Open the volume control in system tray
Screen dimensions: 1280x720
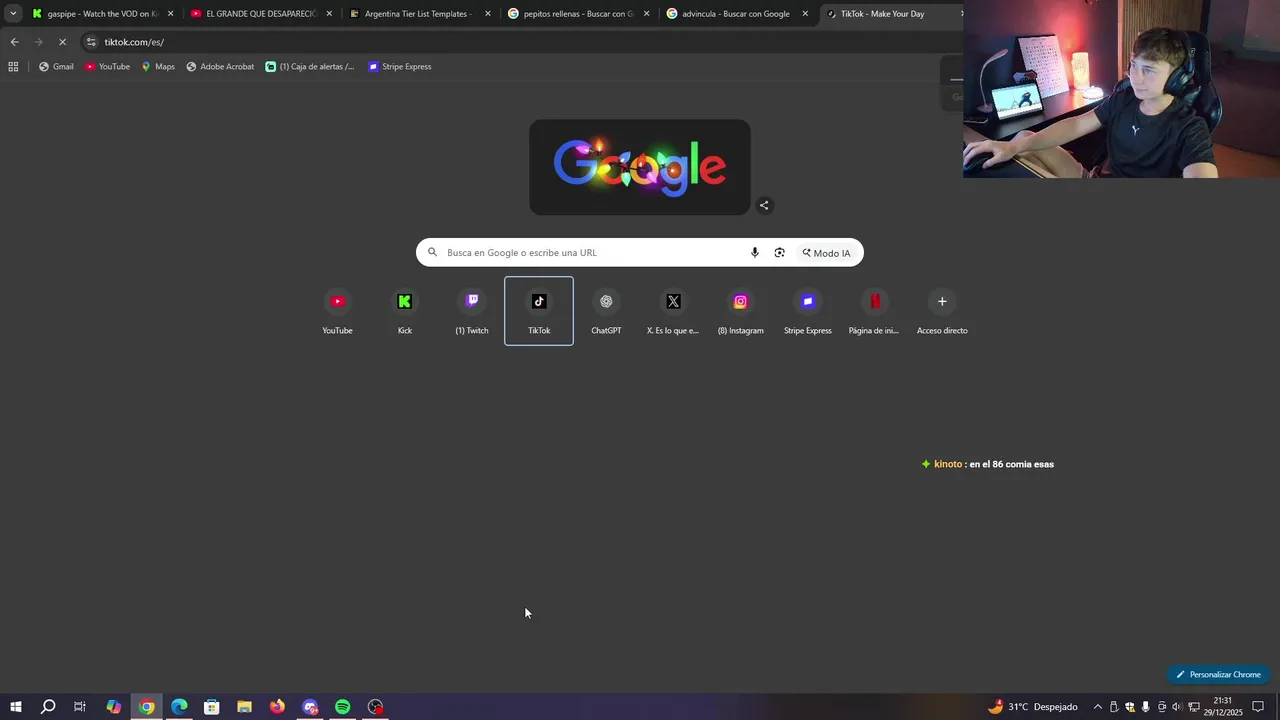pyautogui.click(x=1177, y=707)
